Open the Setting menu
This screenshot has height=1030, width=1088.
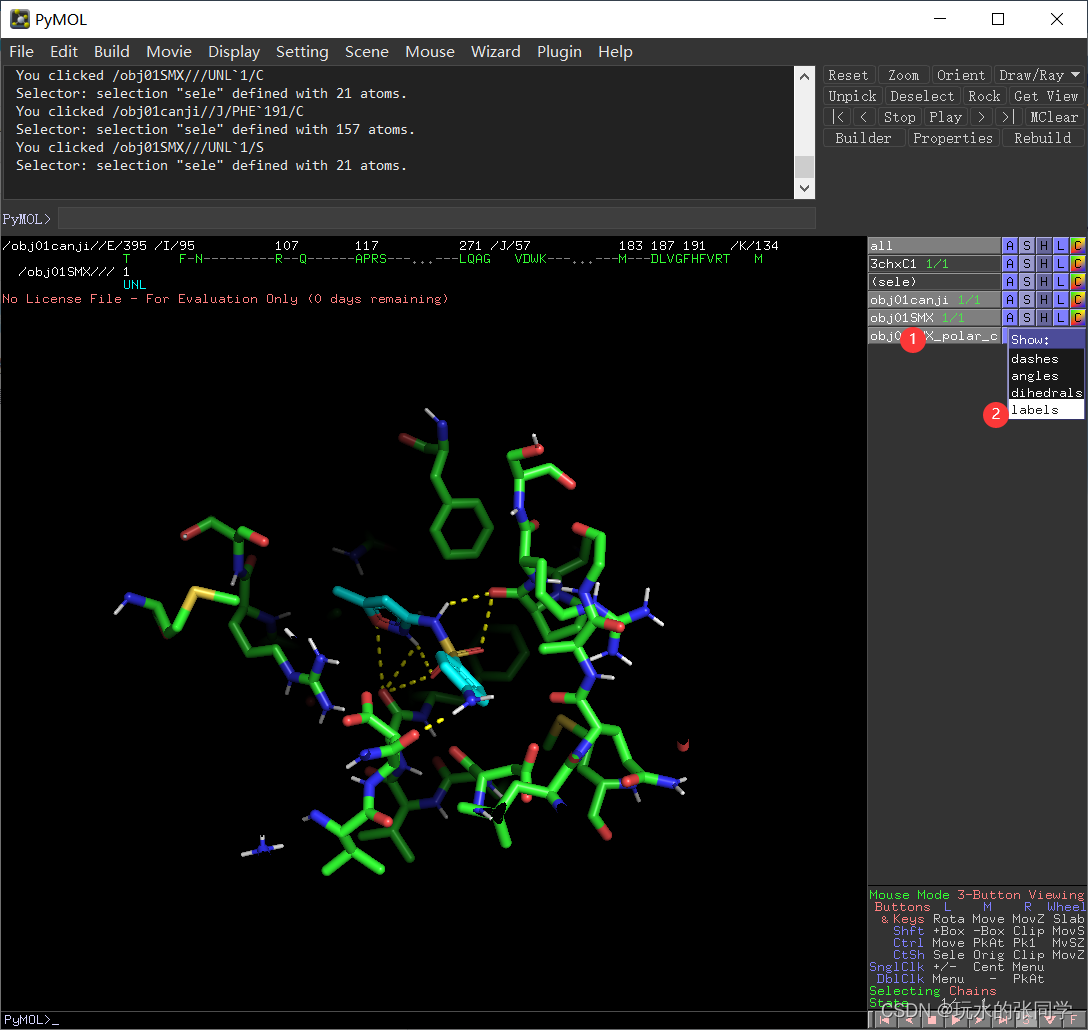[302, 52]
